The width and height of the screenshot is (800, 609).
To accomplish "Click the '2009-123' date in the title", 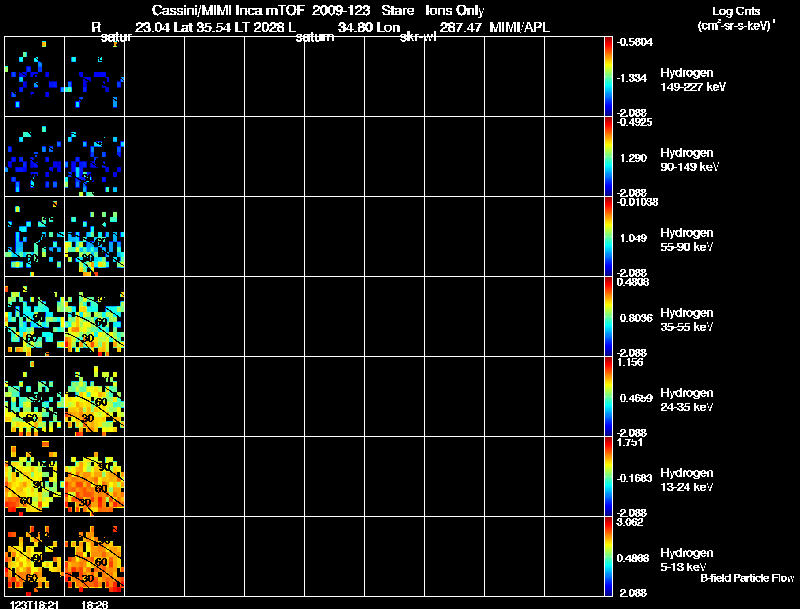I will pyautogui.click(x=341, y=10).
